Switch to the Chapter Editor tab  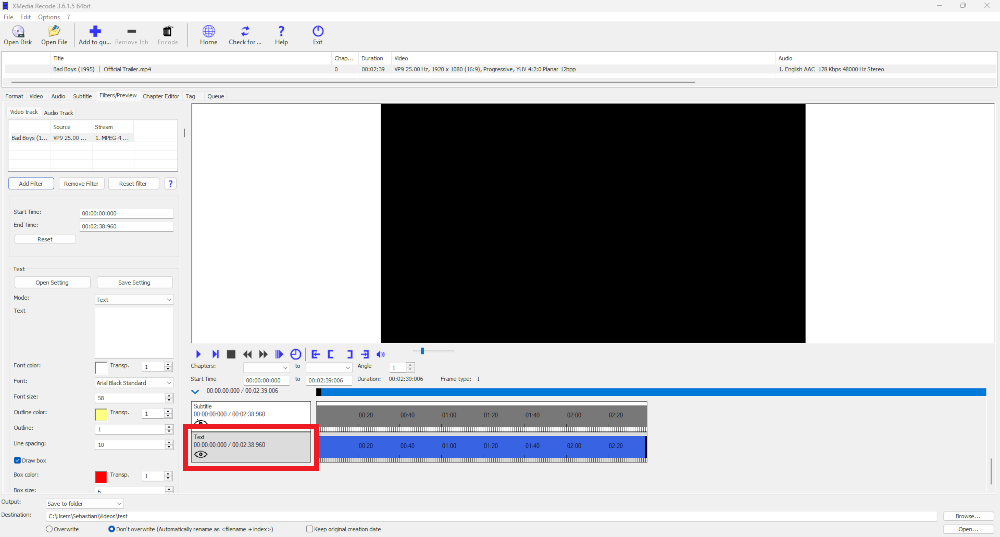[x=160, y=96]
